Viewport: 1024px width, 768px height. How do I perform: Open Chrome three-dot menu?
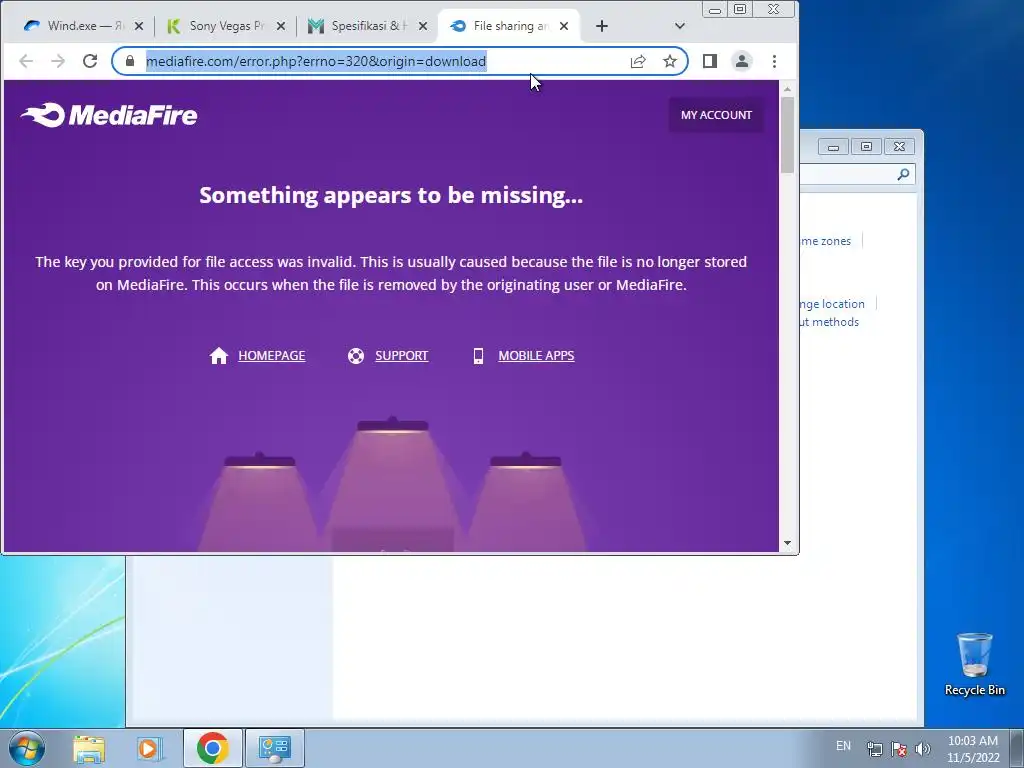(x=774, y=61)
